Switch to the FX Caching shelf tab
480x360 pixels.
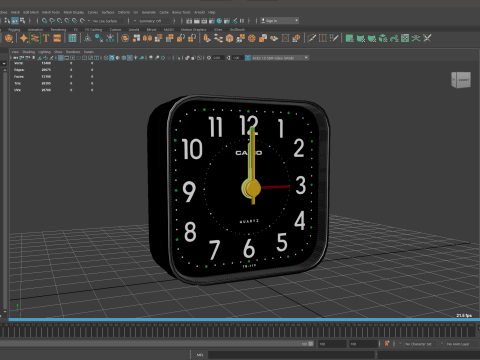coord(93,30)
